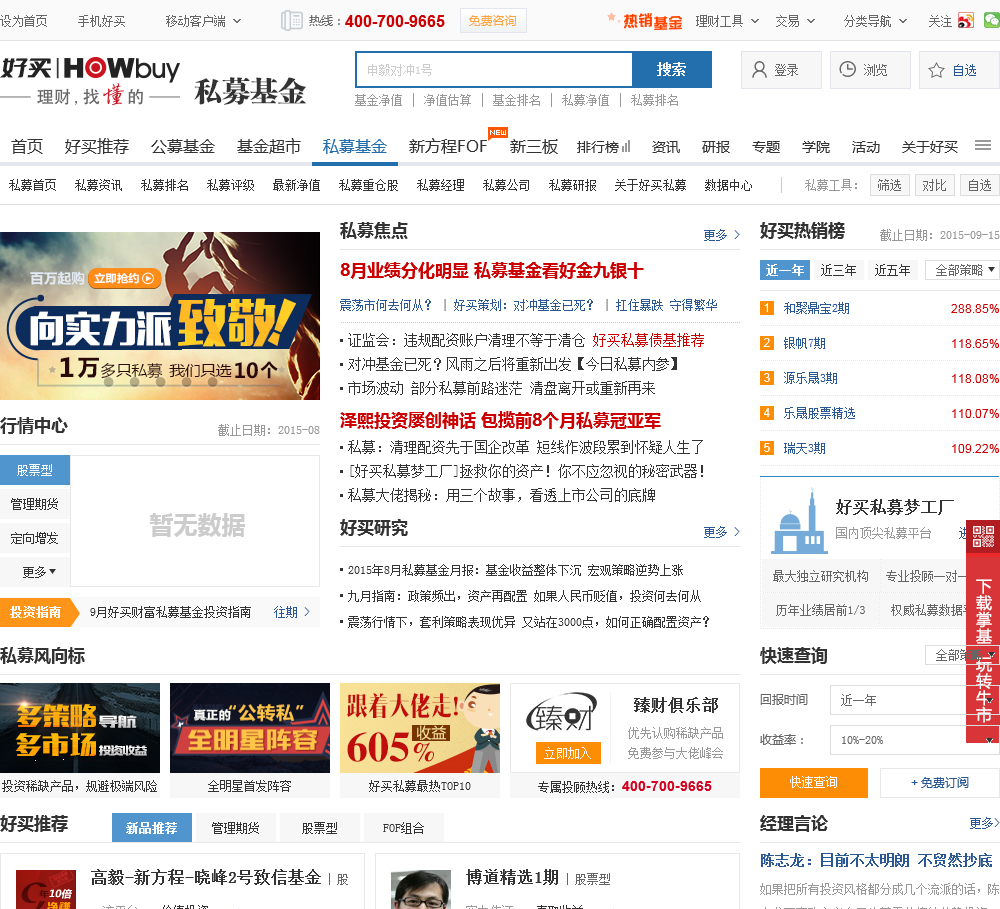
Task: Click the QR code icon on sidebar
Action: (983, 536)
